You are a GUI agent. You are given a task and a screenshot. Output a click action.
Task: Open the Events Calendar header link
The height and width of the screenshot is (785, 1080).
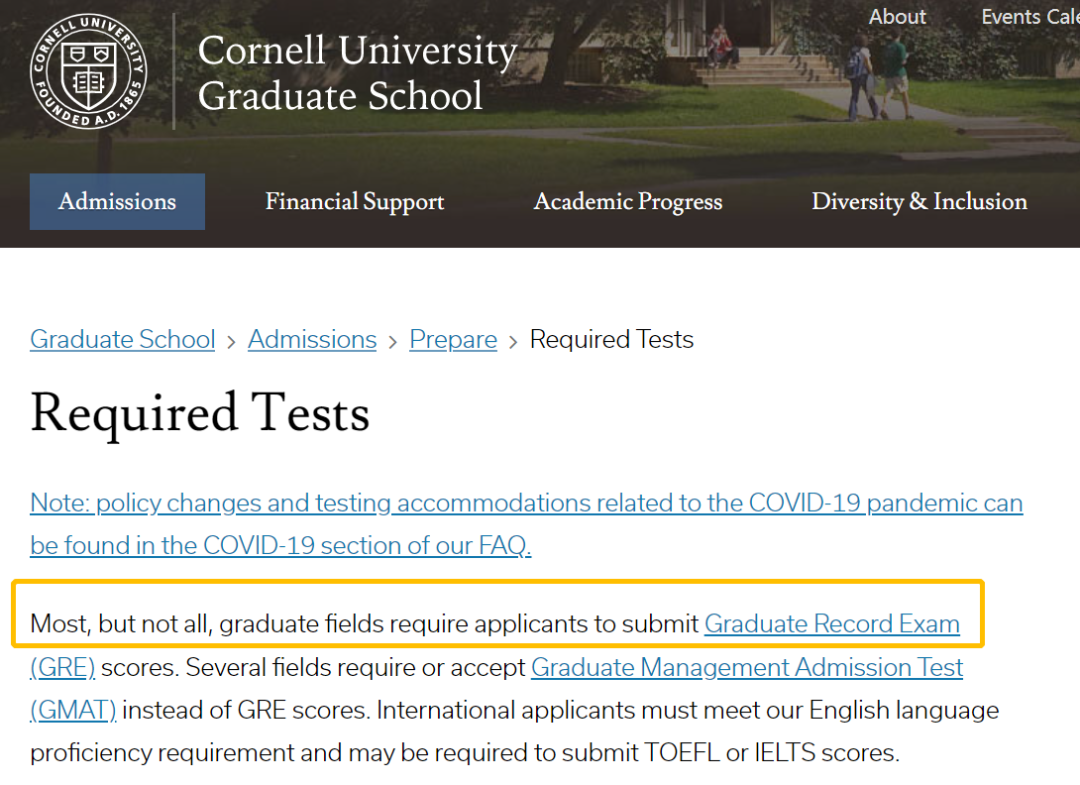[x=1029, y=17]
